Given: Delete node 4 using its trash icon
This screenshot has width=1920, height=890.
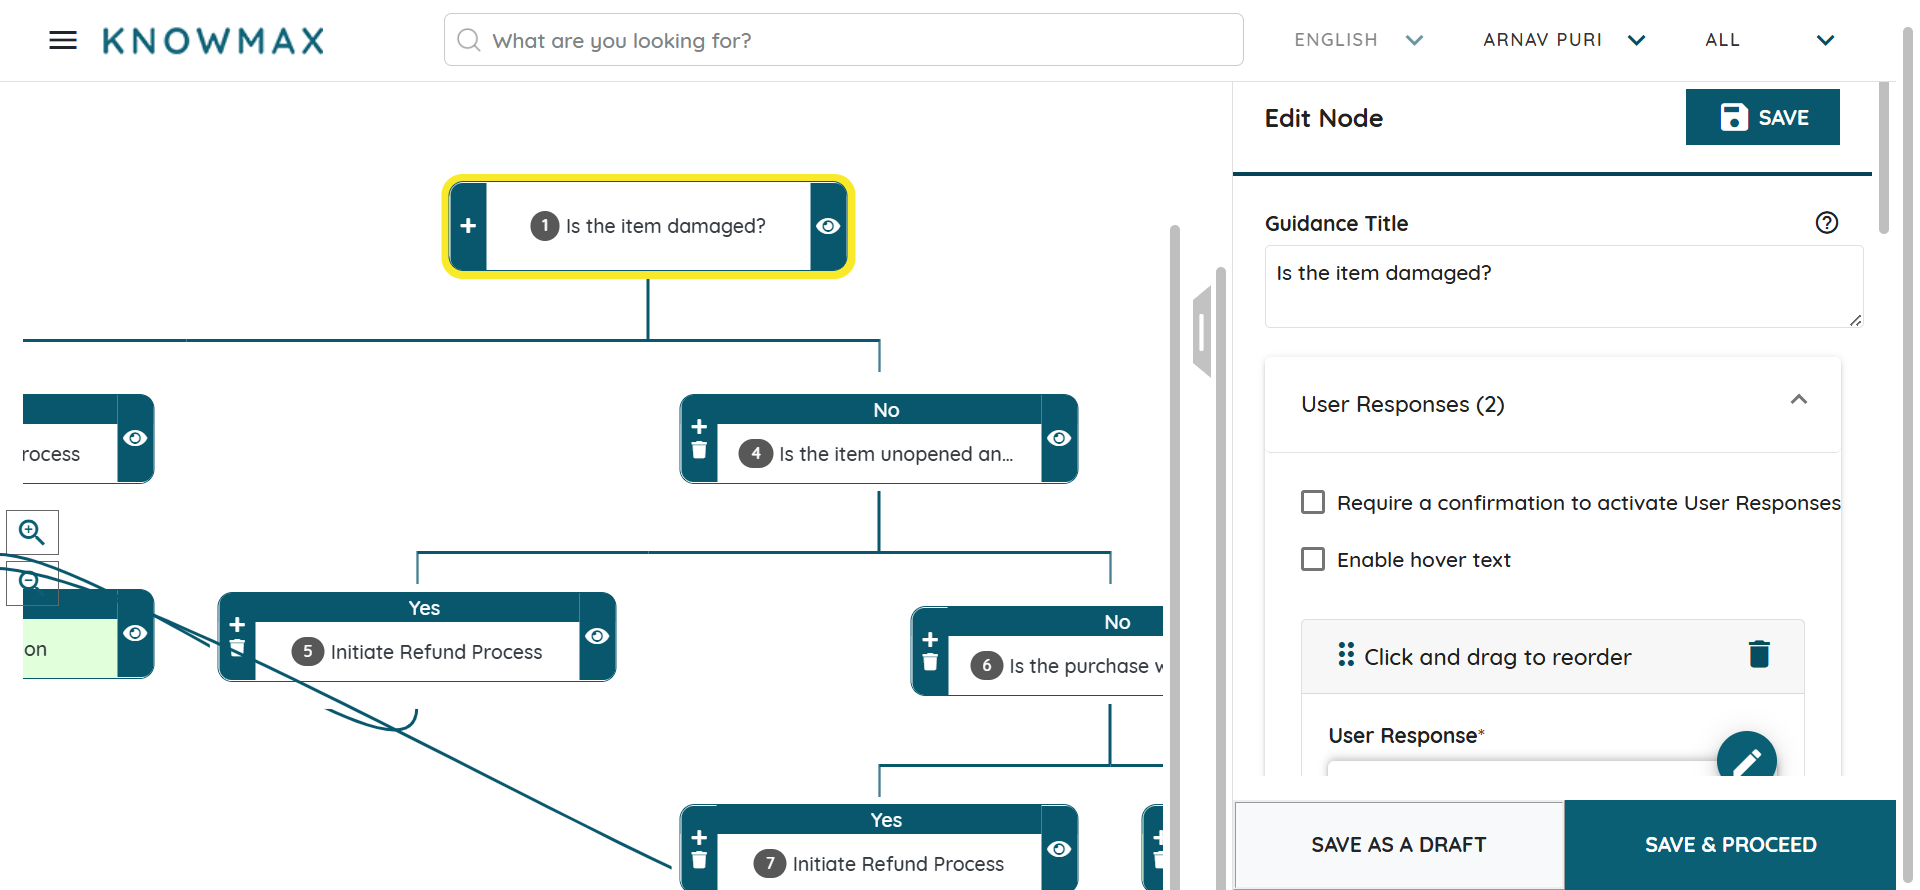Looking at the screenshot, I should pos(699,451).
